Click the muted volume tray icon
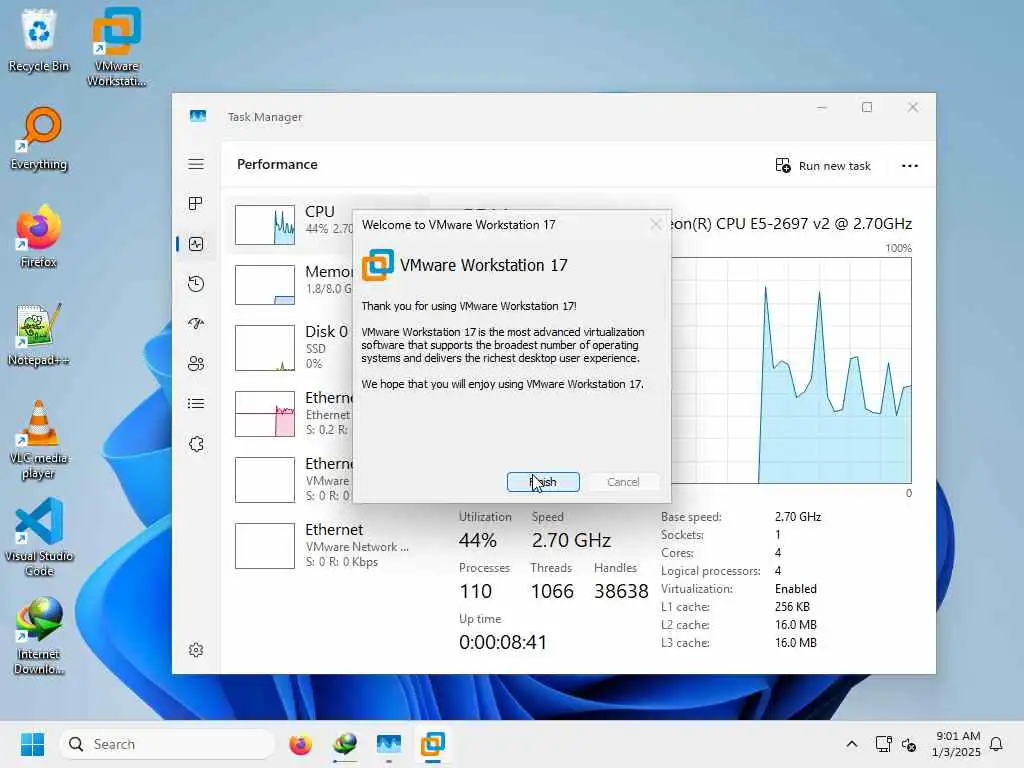1024x768 pixels. pos(909,744)
